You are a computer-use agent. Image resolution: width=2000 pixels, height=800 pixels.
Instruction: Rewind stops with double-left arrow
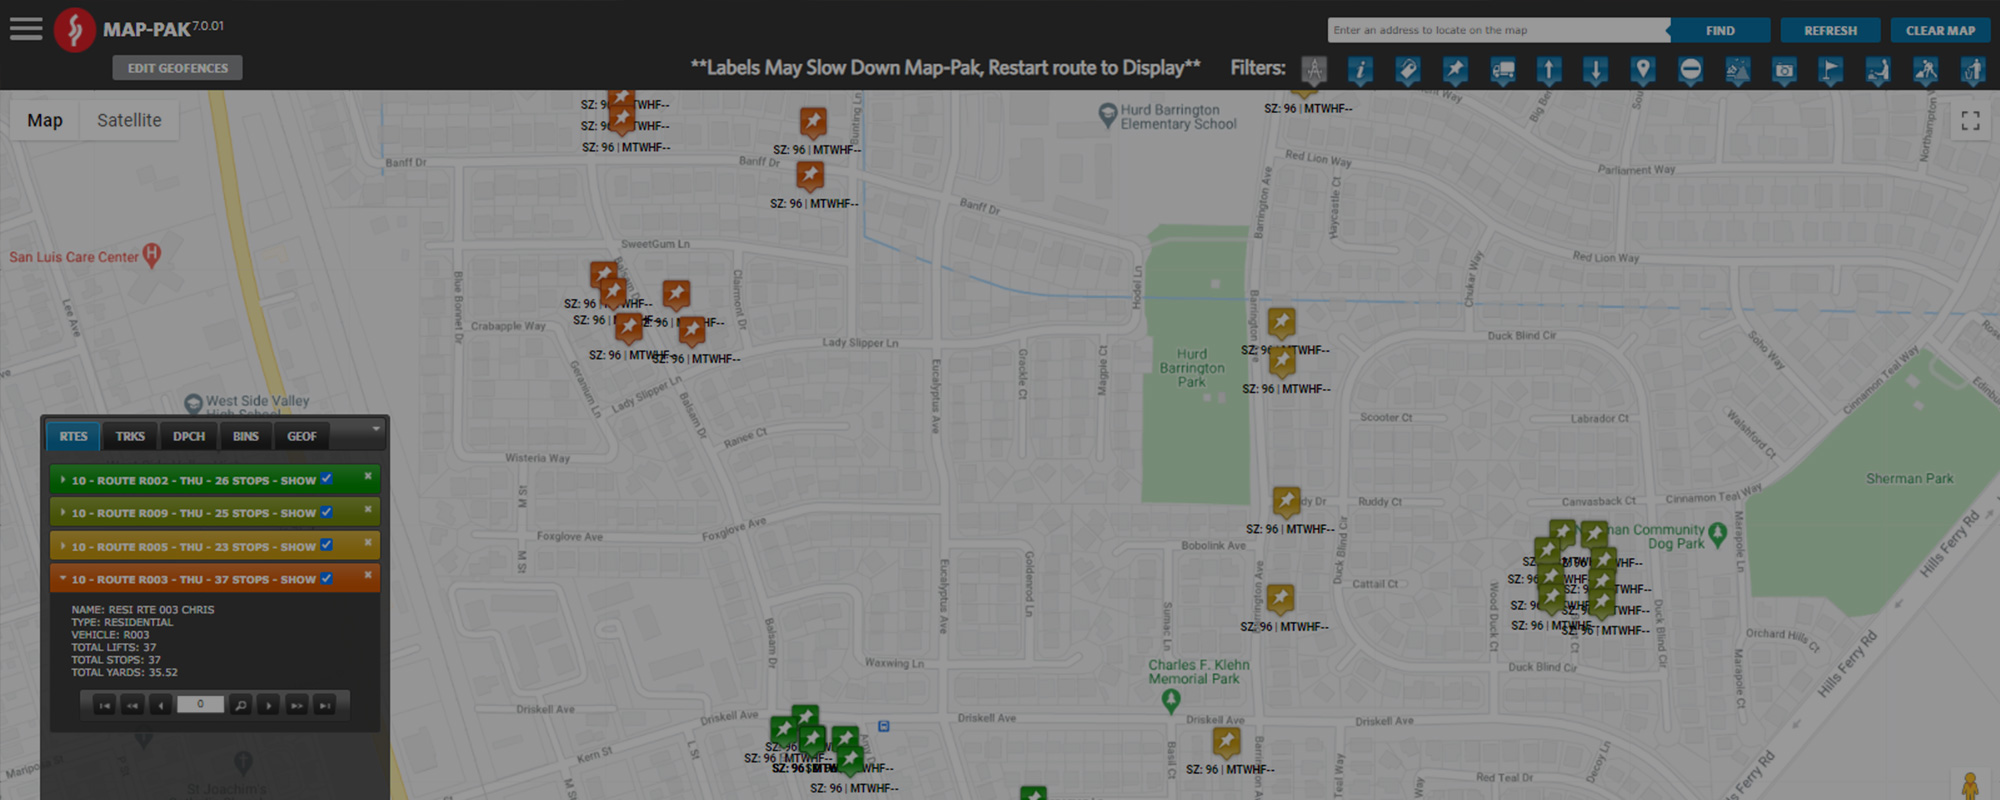132,705
